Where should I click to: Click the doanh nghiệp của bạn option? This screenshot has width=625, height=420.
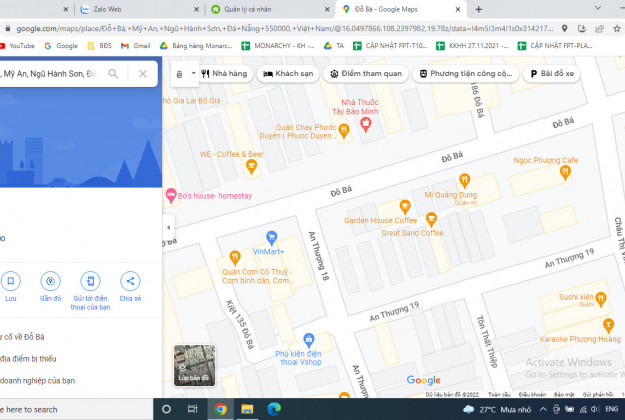37,381
